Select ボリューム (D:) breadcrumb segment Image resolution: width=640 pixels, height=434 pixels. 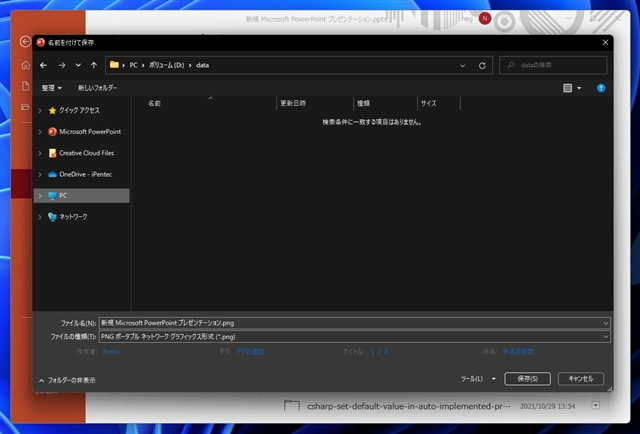tap(167, 65)
